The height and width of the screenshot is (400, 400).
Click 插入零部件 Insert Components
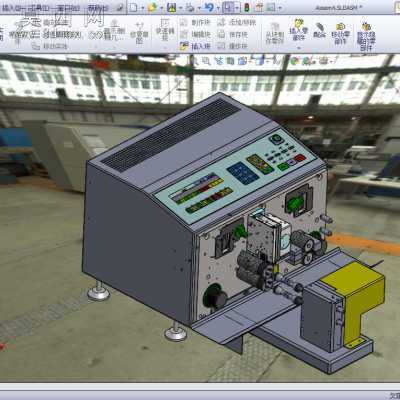(x=298, y=30)
